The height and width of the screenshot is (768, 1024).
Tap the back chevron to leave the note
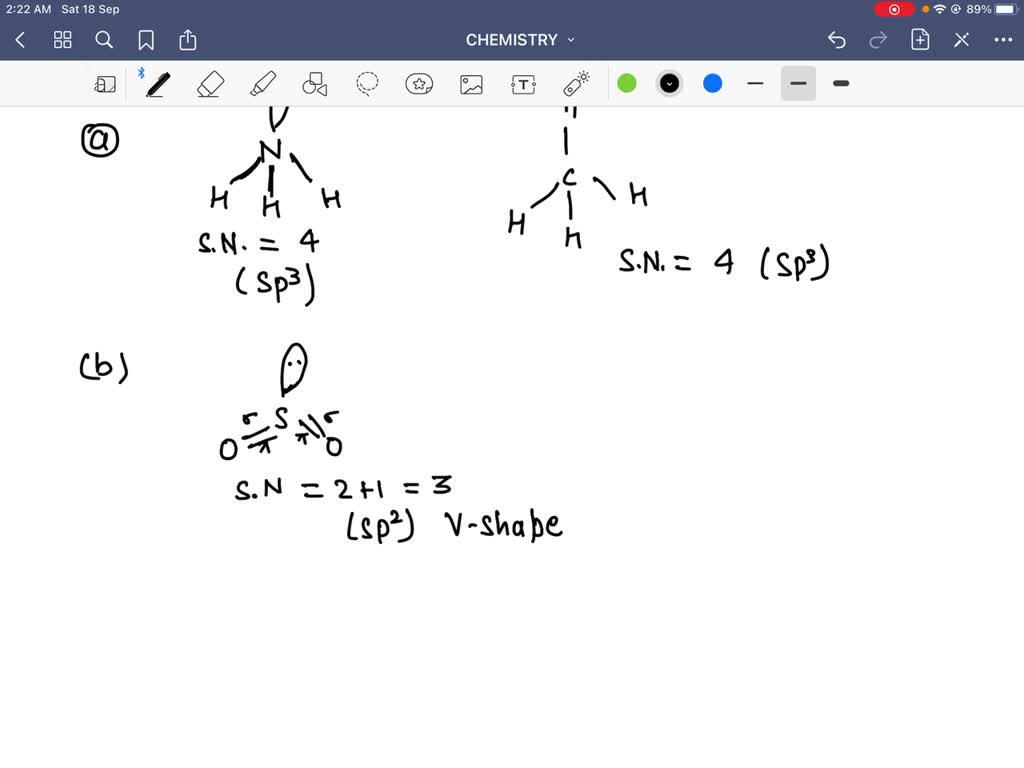point(20,39)
